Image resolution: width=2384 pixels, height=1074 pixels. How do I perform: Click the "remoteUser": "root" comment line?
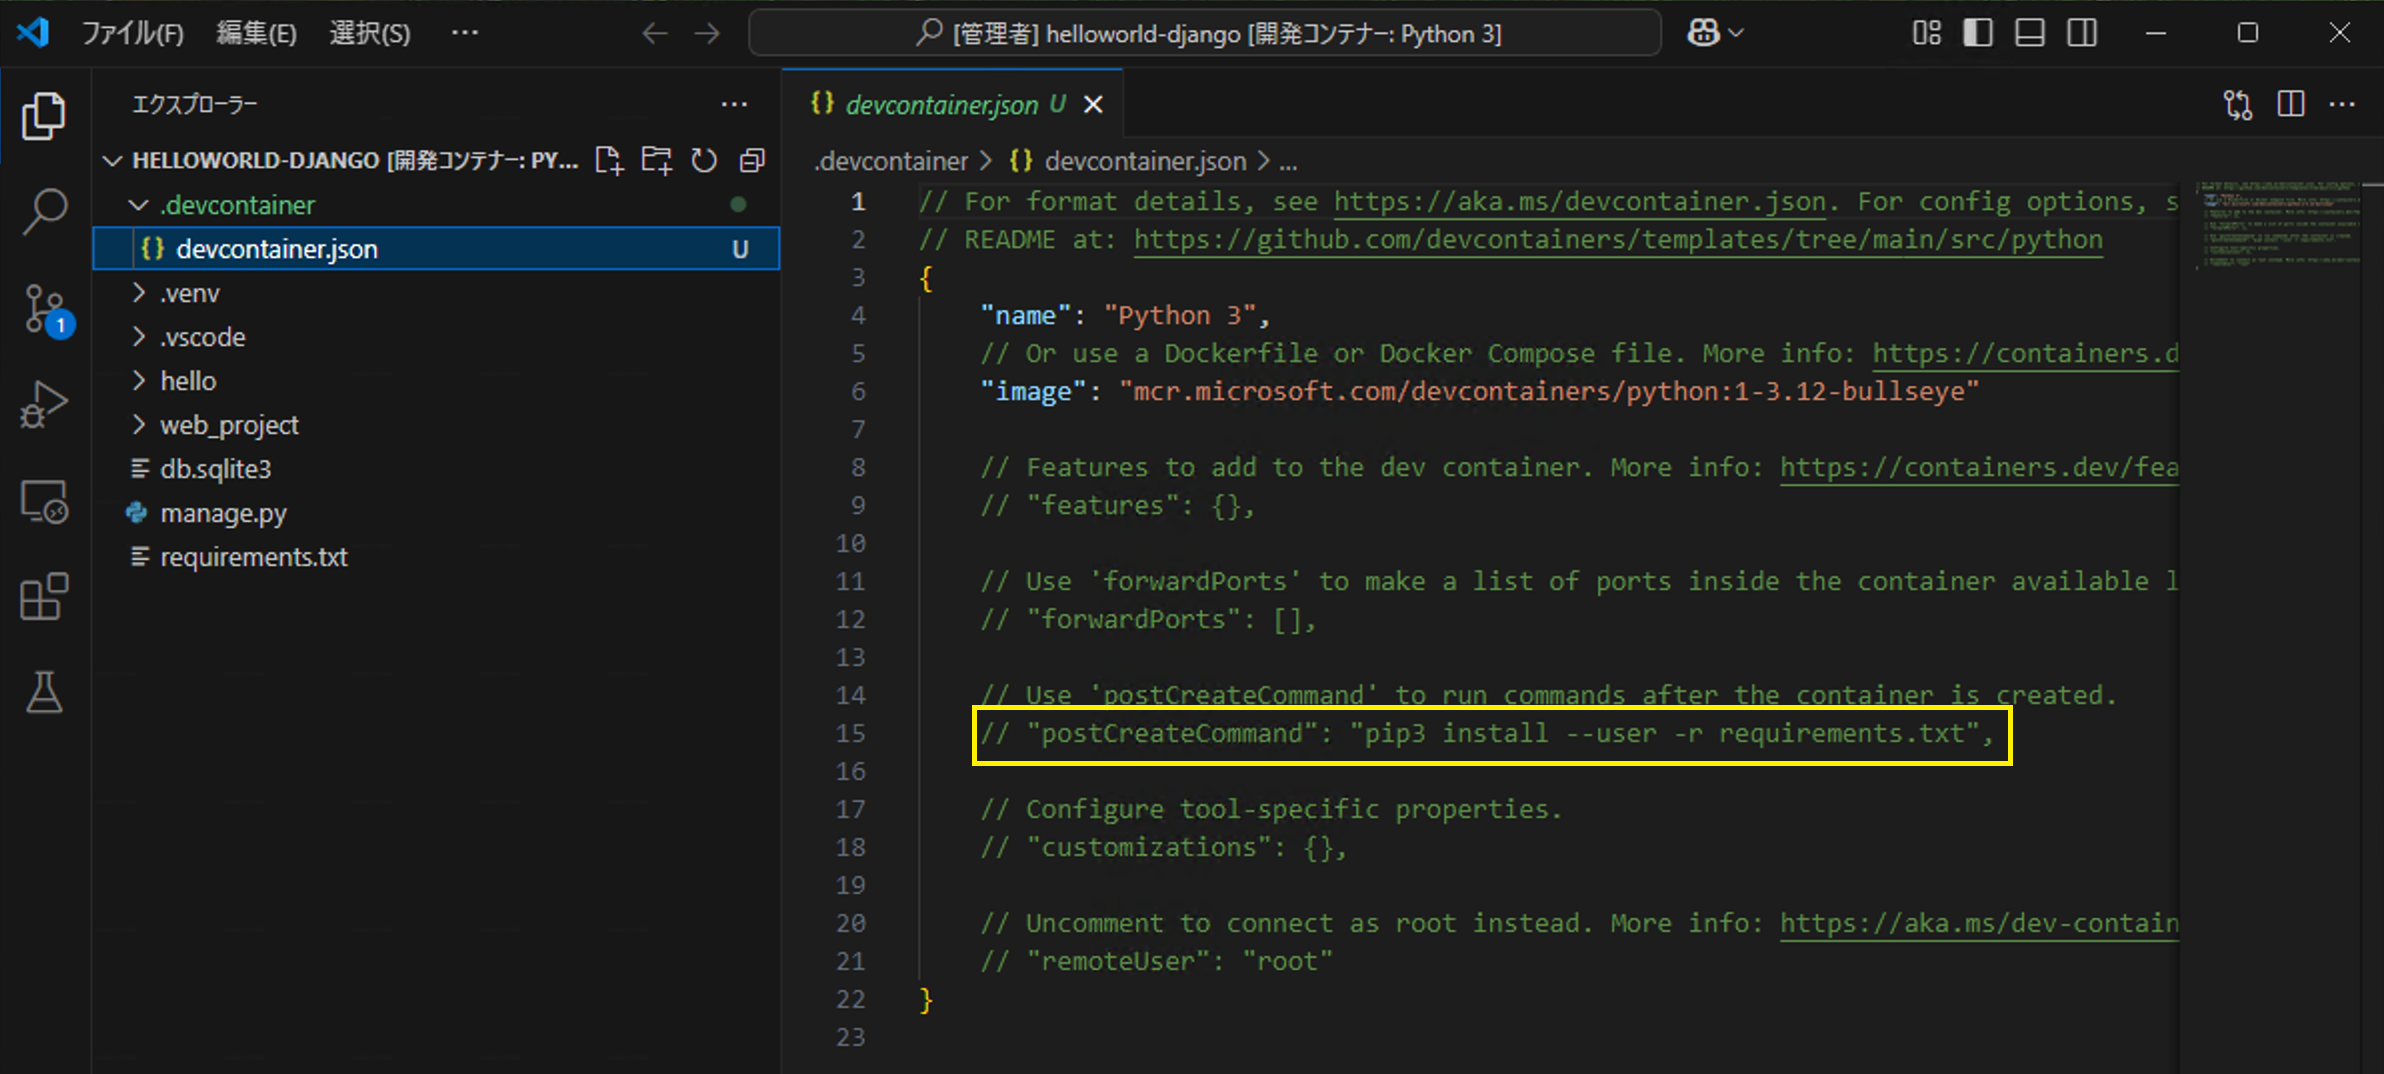click(1156, 962)
